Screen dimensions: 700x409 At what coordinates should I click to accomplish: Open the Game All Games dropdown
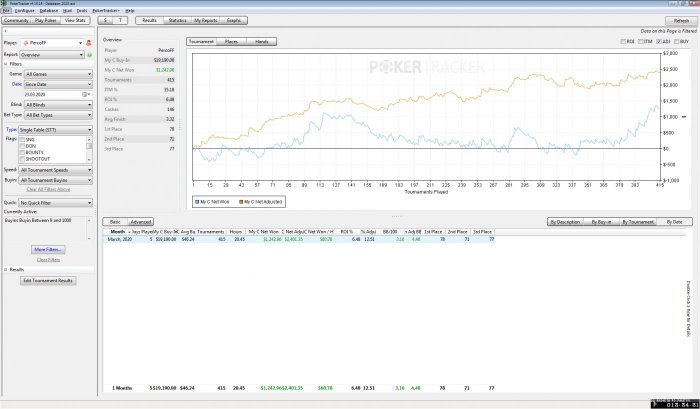click(58, 74)
